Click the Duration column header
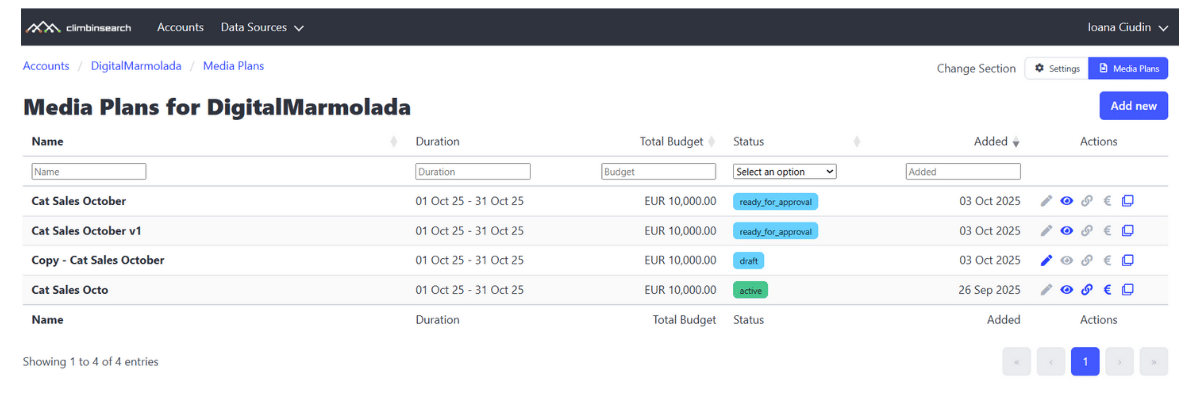Screen dimensions: 1200x400 [438, 142]
